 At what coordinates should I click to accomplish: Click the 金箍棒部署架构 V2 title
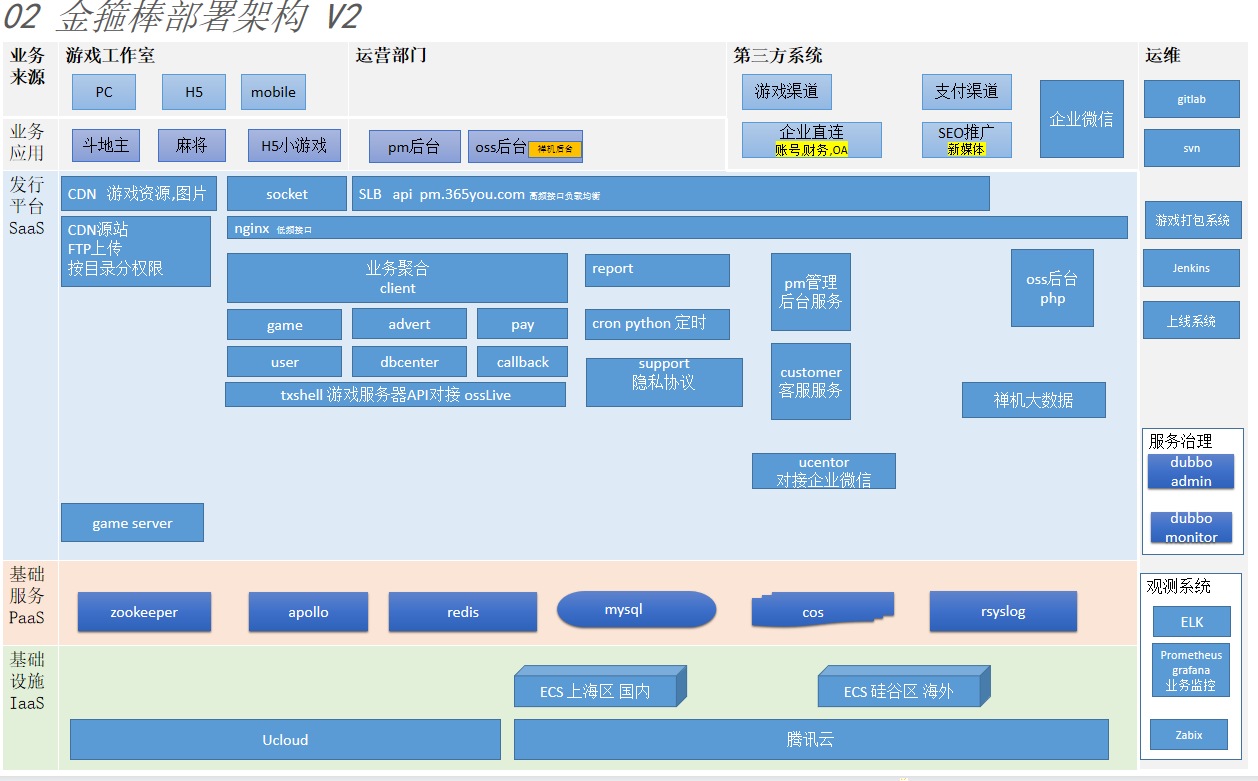click(x=183, y=17)
